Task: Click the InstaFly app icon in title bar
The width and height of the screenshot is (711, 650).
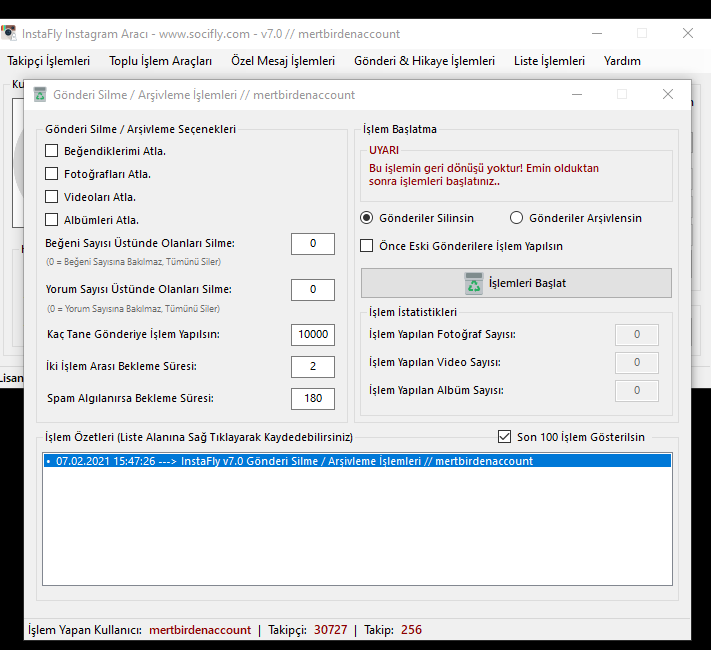Action: pyautogui.click(x=8, y=33)
